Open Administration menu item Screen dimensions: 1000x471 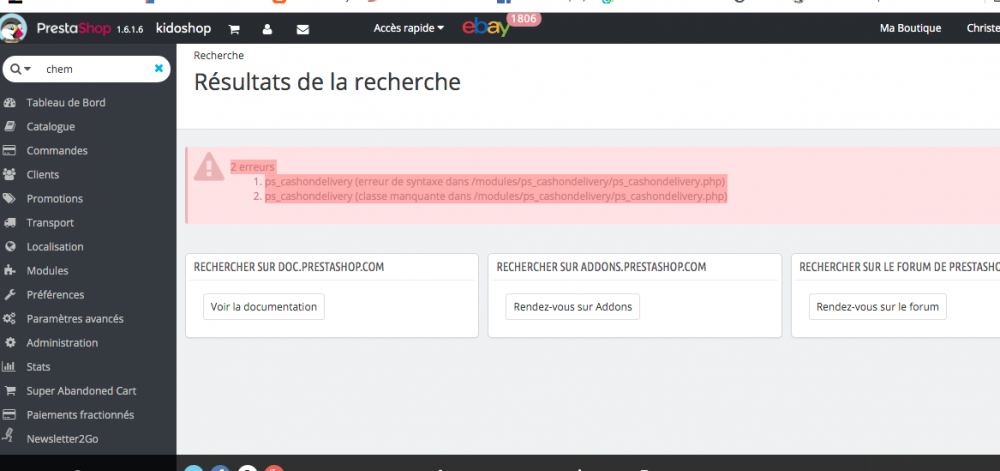pos(62,343)
